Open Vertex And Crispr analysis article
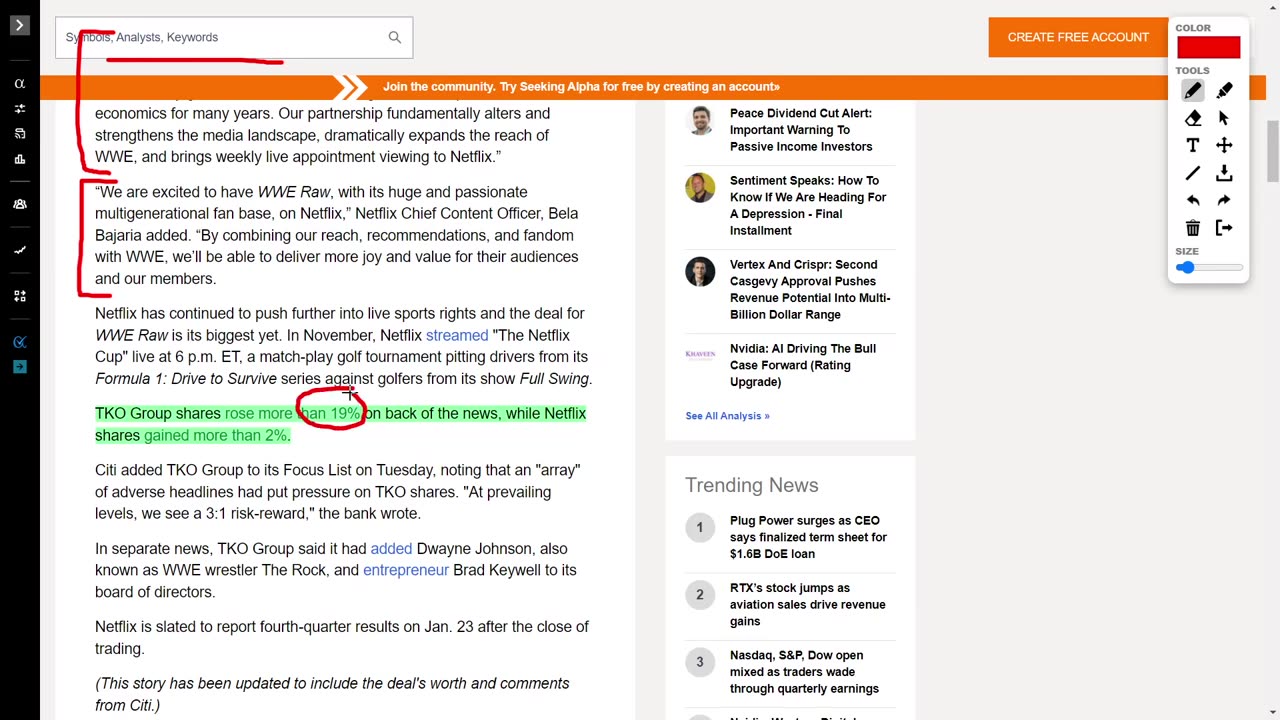1280x720 pixels. (x=810, y=289)
